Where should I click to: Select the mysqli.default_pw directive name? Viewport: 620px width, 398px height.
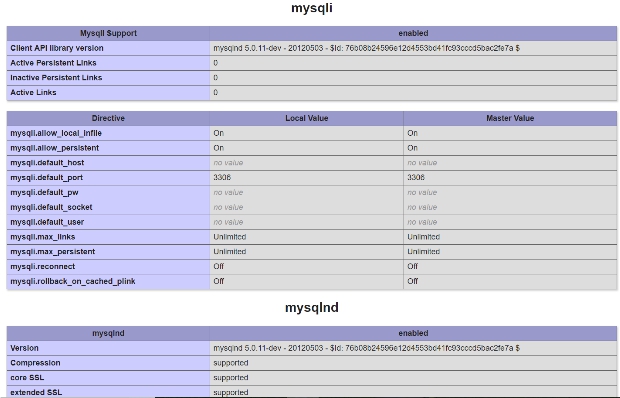44,192
